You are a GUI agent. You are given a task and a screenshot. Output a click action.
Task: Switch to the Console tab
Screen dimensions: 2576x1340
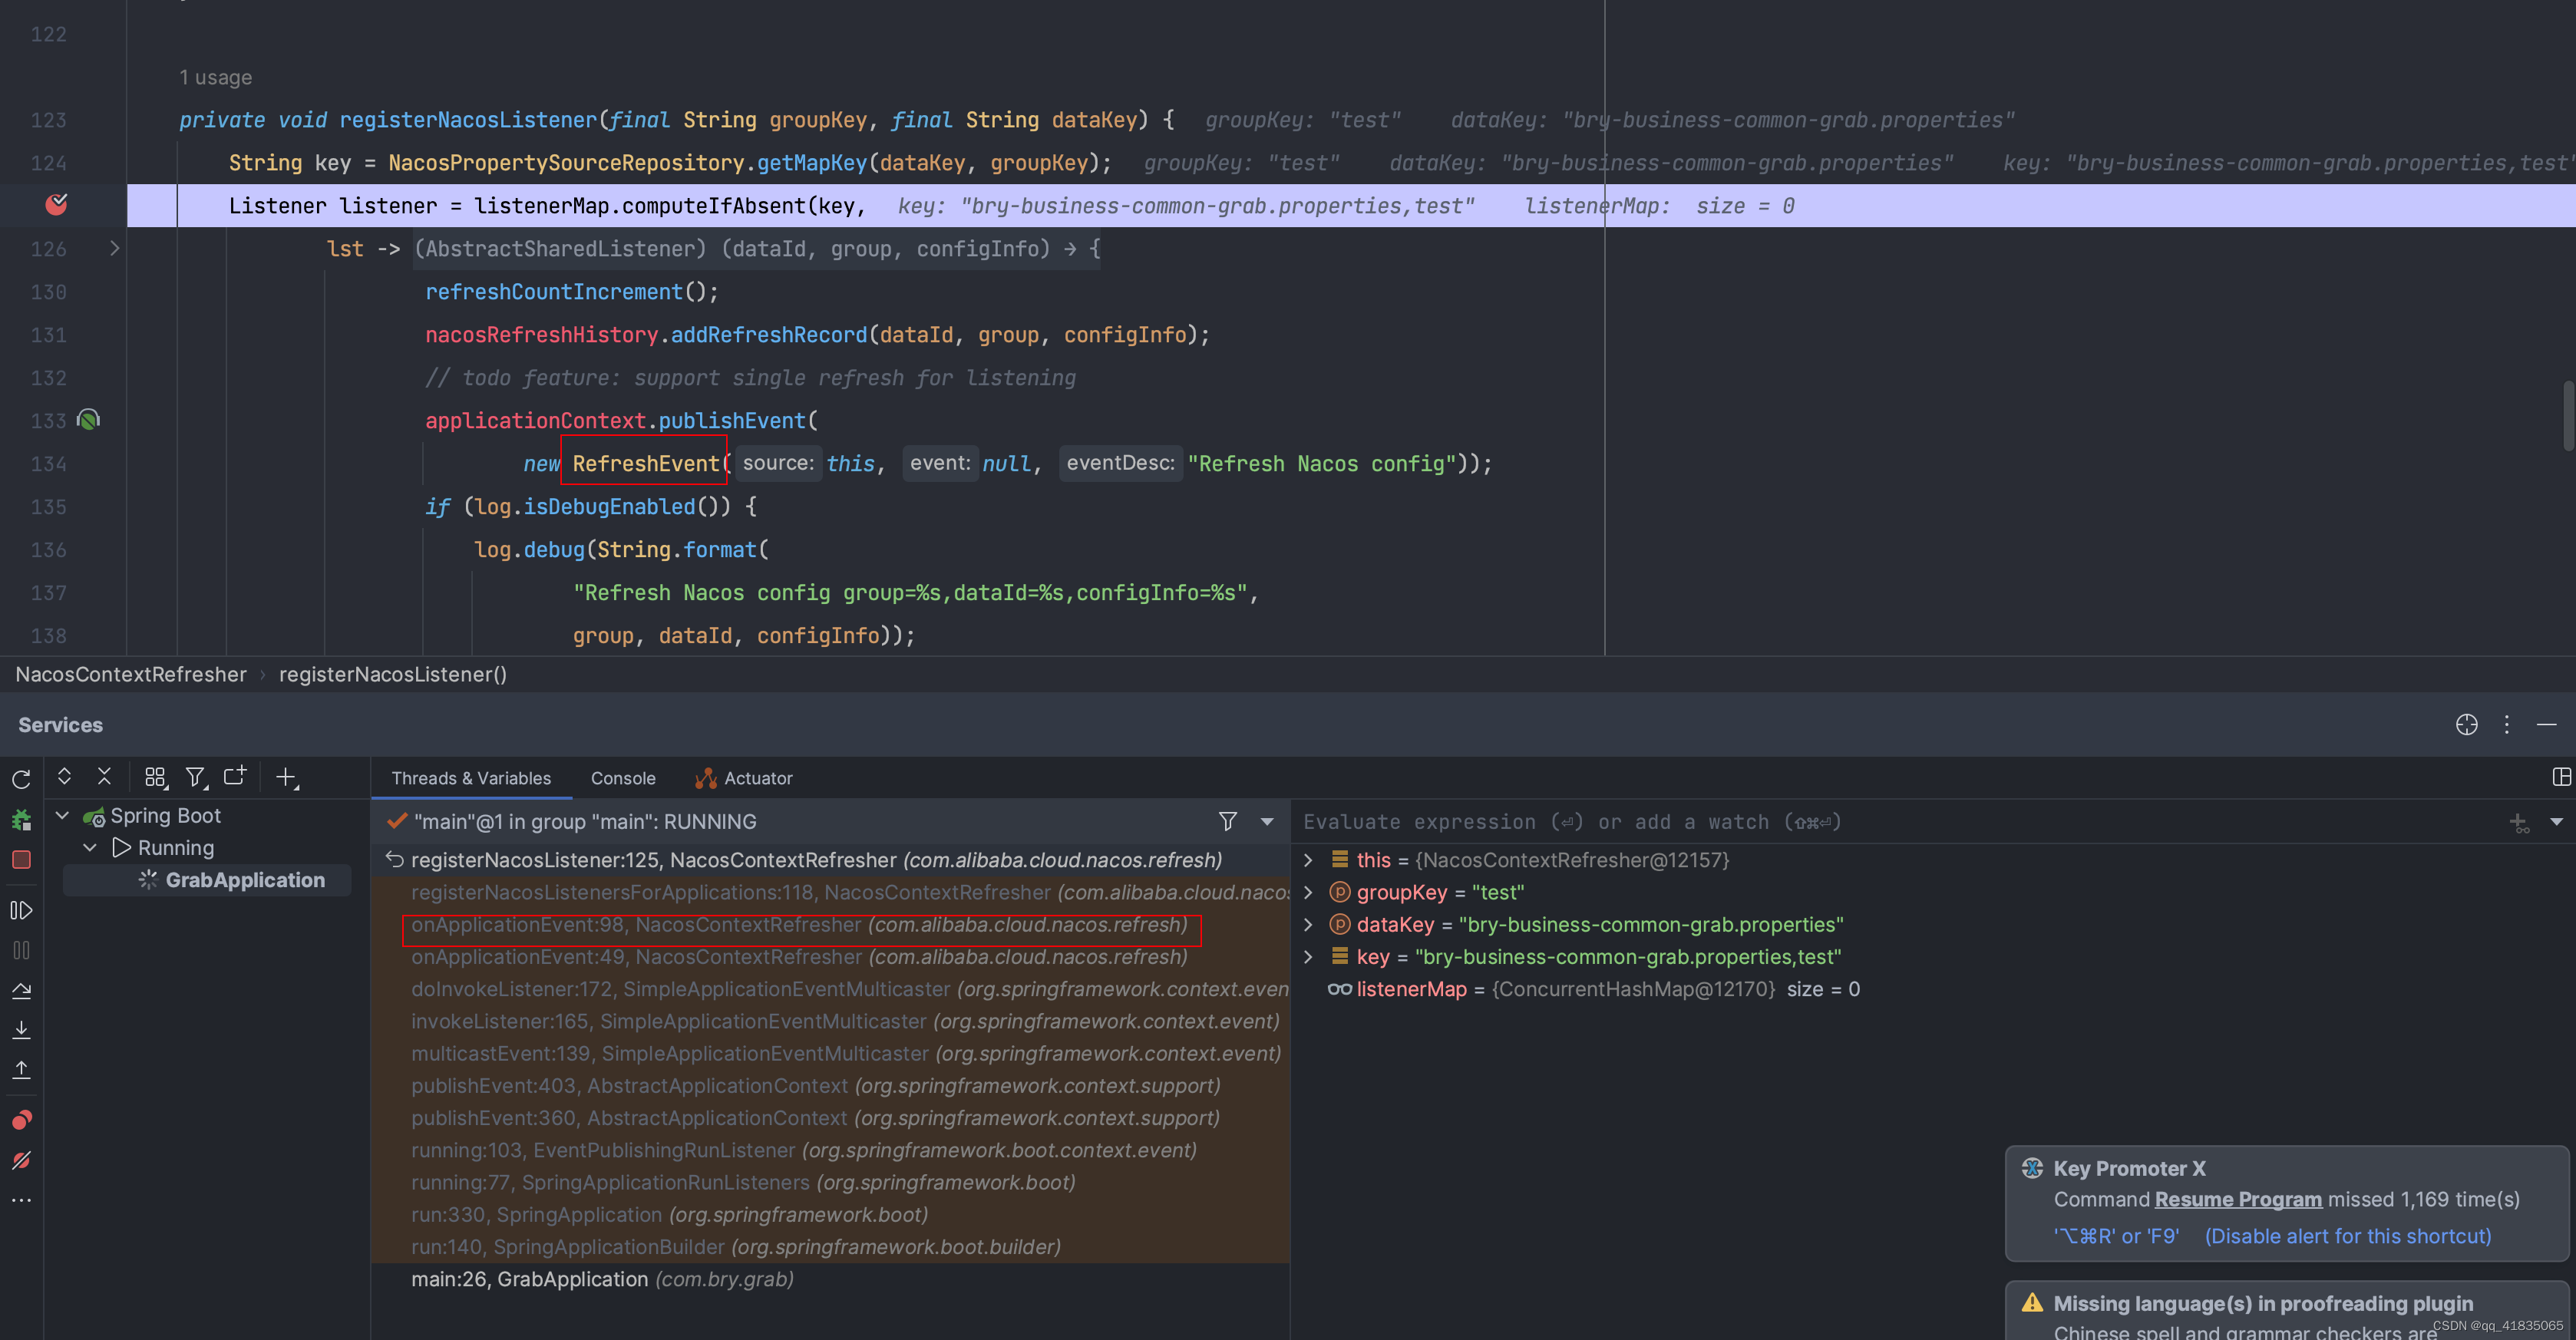623,778
